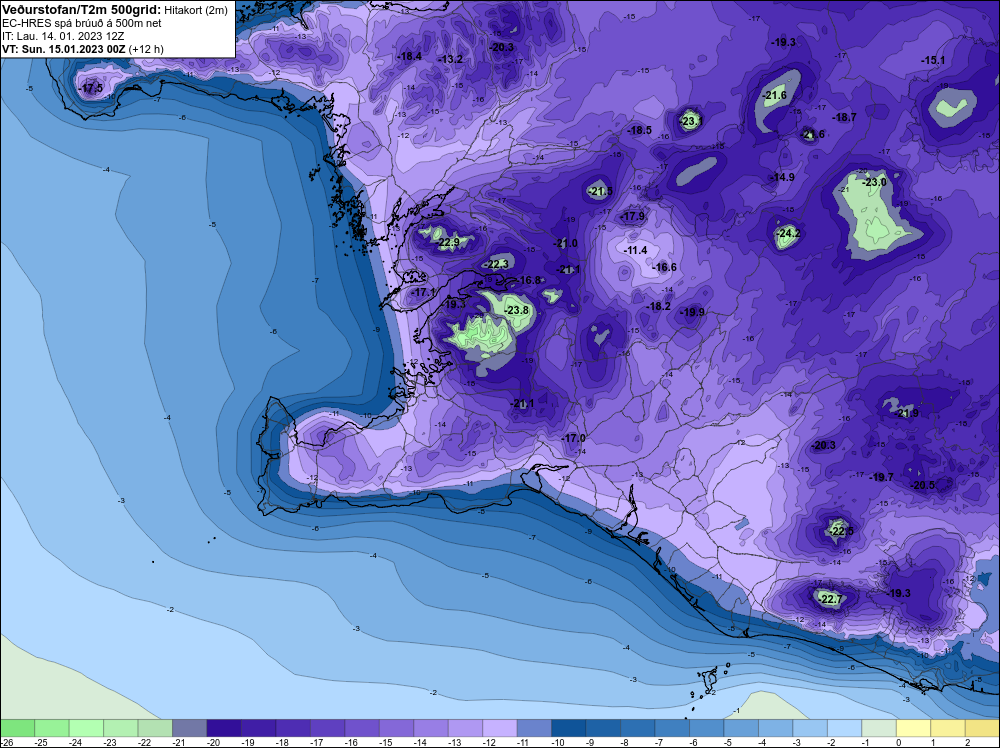Image resolution: width=1000 pixels, height=748 pixels.
Task: Click the -20.5 temperature label
Action: click(x=923, y=485)
